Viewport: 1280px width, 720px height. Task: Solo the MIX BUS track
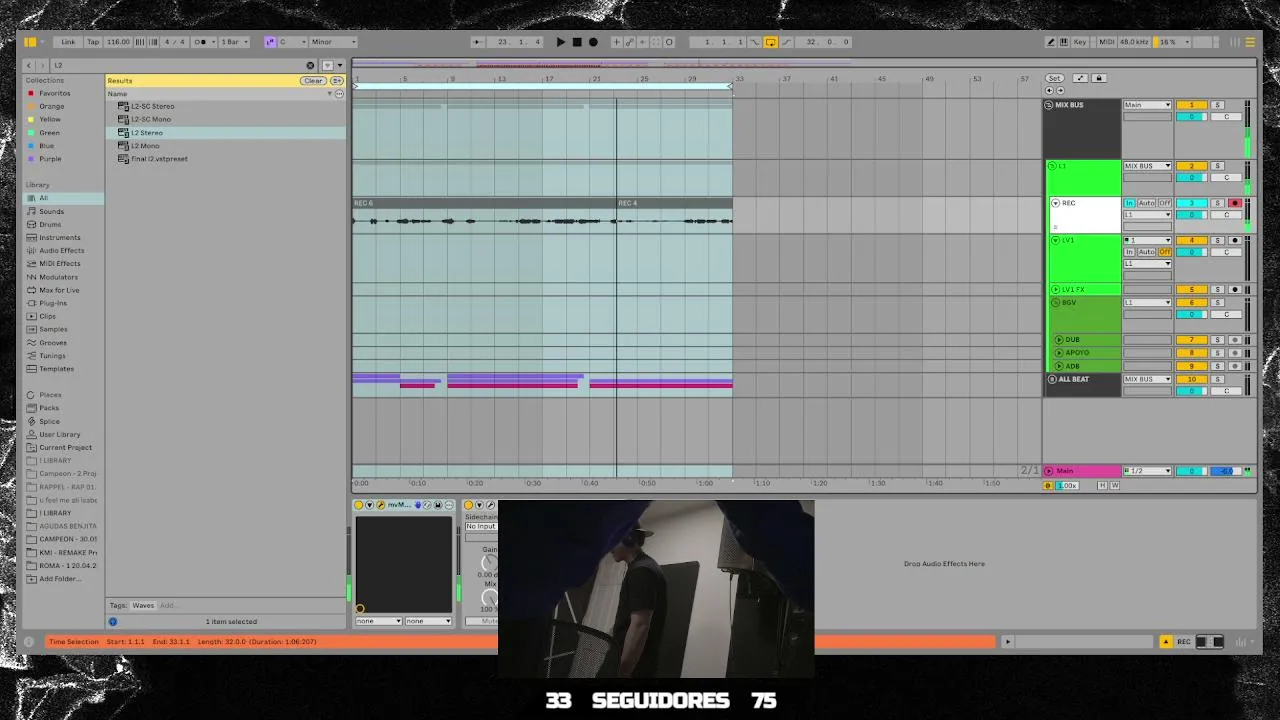point(1218,105)
